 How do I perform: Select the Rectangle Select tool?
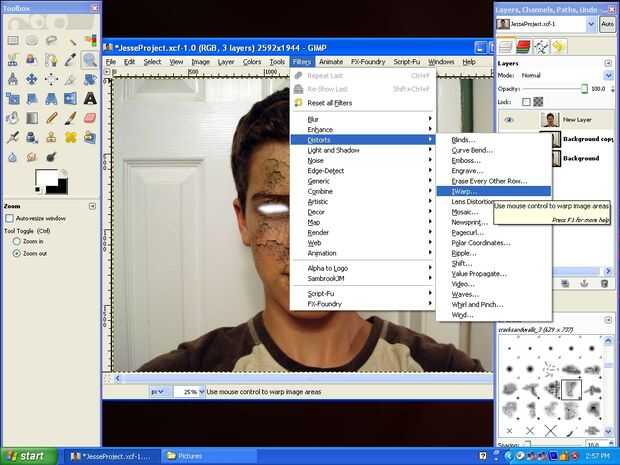(13, 40)
